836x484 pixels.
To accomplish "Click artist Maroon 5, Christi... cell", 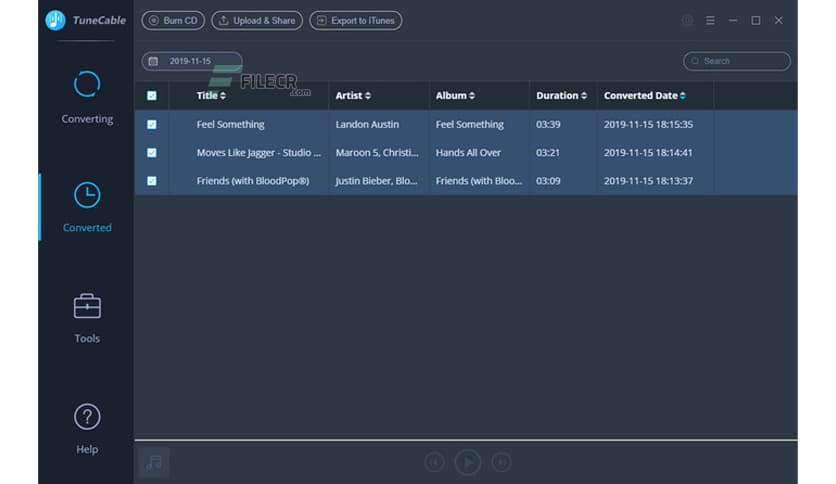I will coord(377,152).
